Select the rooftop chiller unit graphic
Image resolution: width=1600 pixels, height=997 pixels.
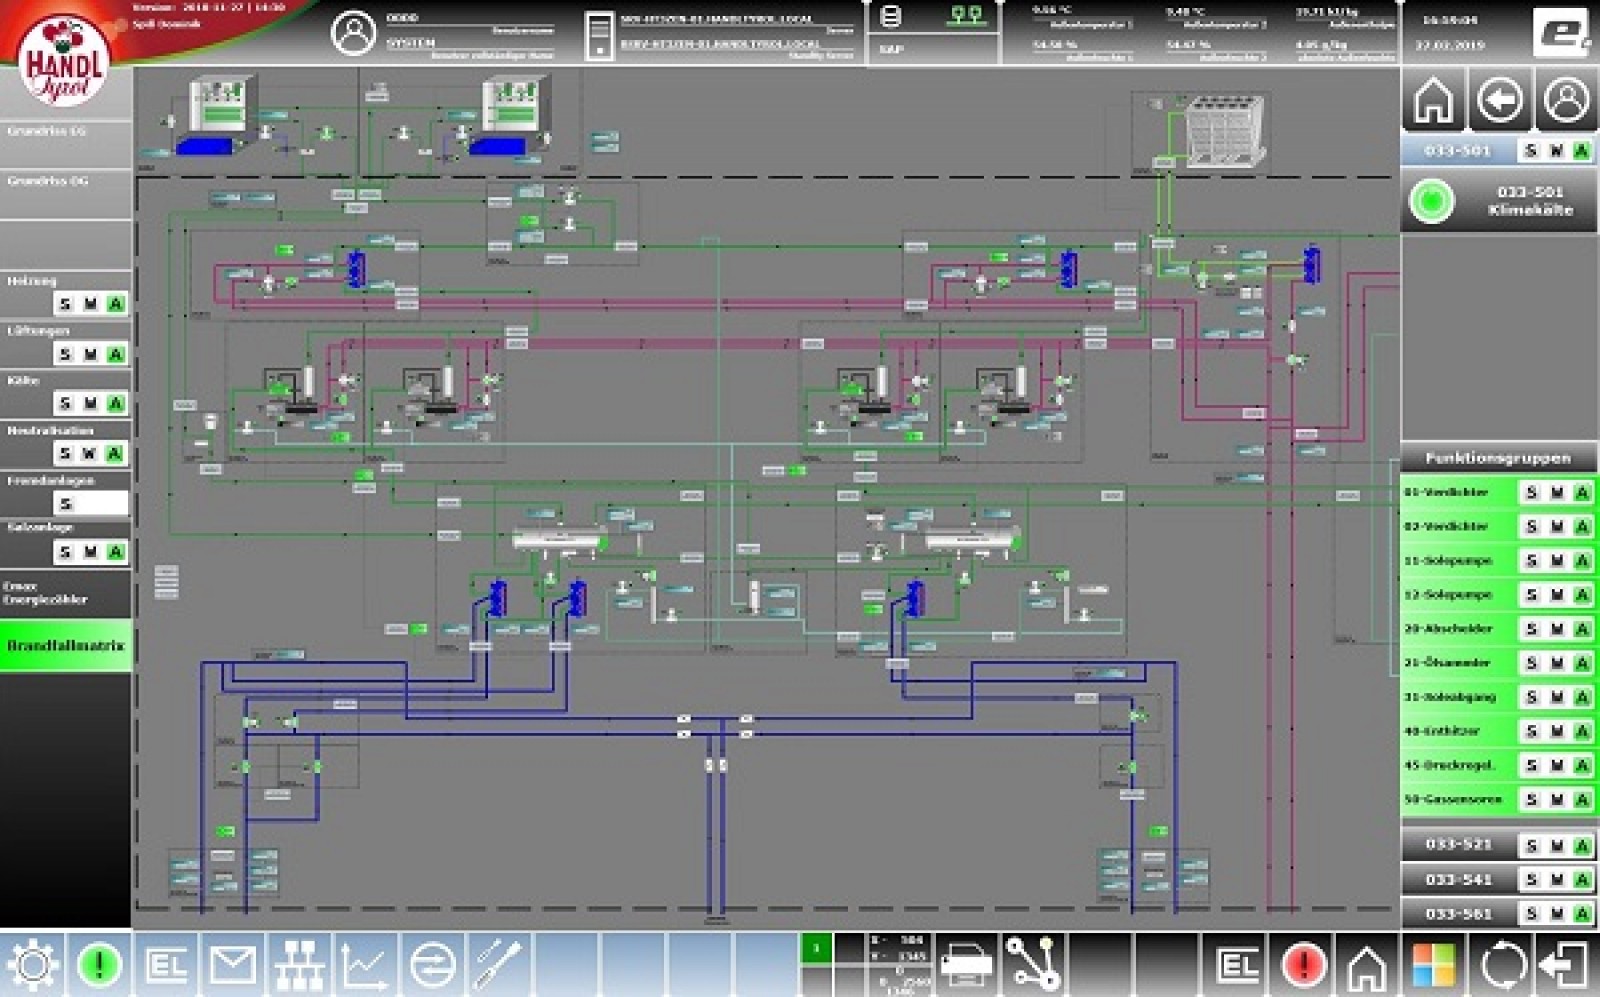[x=1226, y=128]
